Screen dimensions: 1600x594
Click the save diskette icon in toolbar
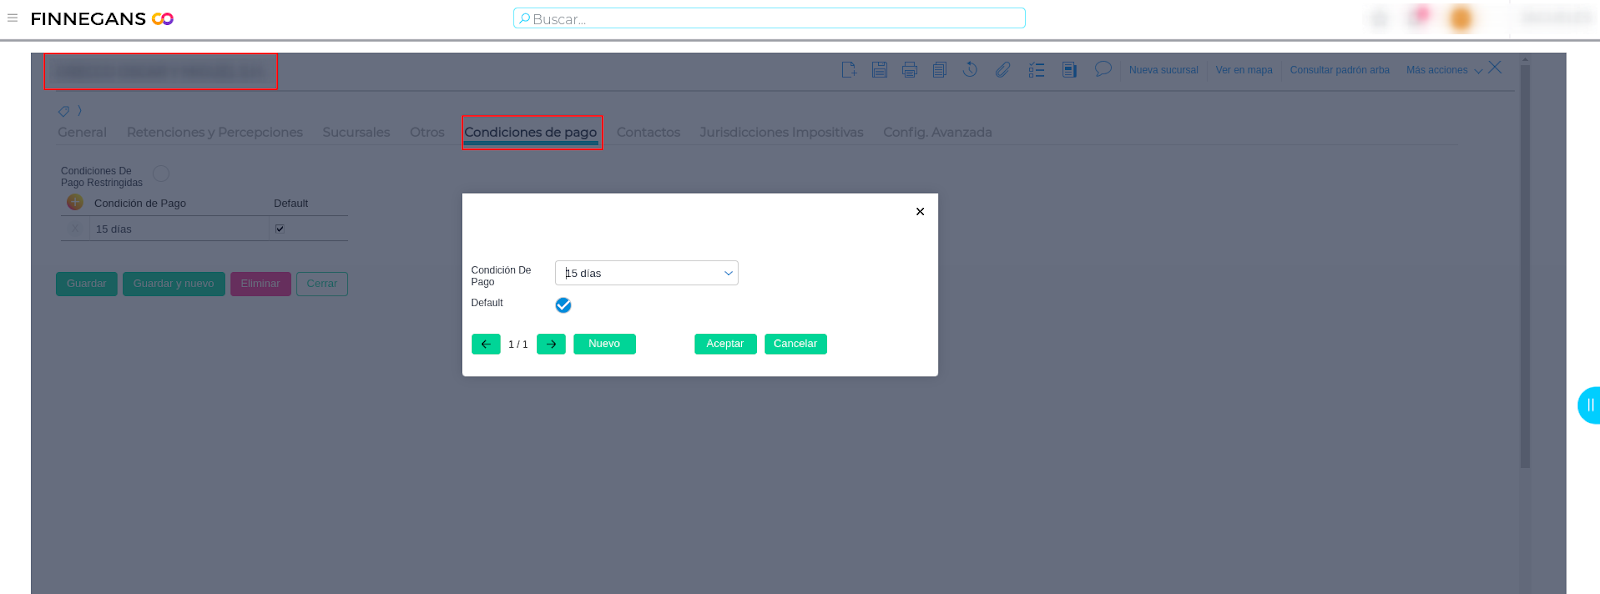879,70
